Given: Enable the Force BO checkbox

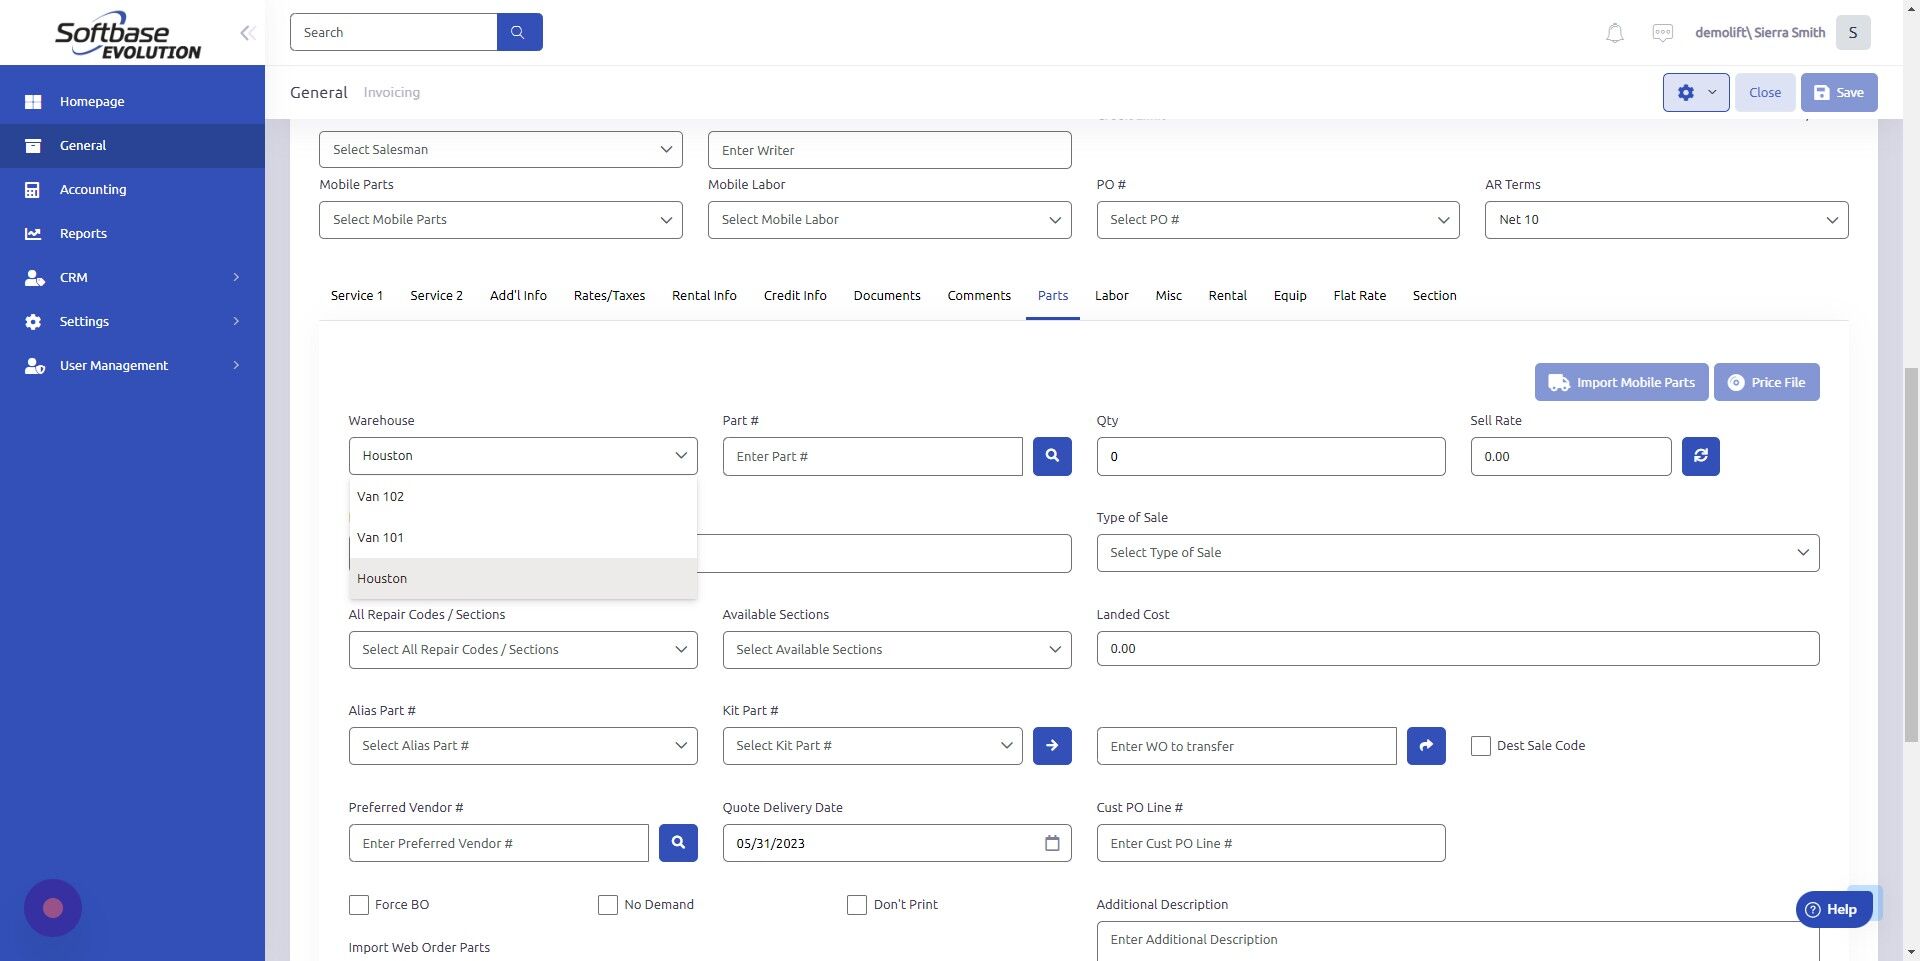Looking at the screenshot, I should (359, 904).
